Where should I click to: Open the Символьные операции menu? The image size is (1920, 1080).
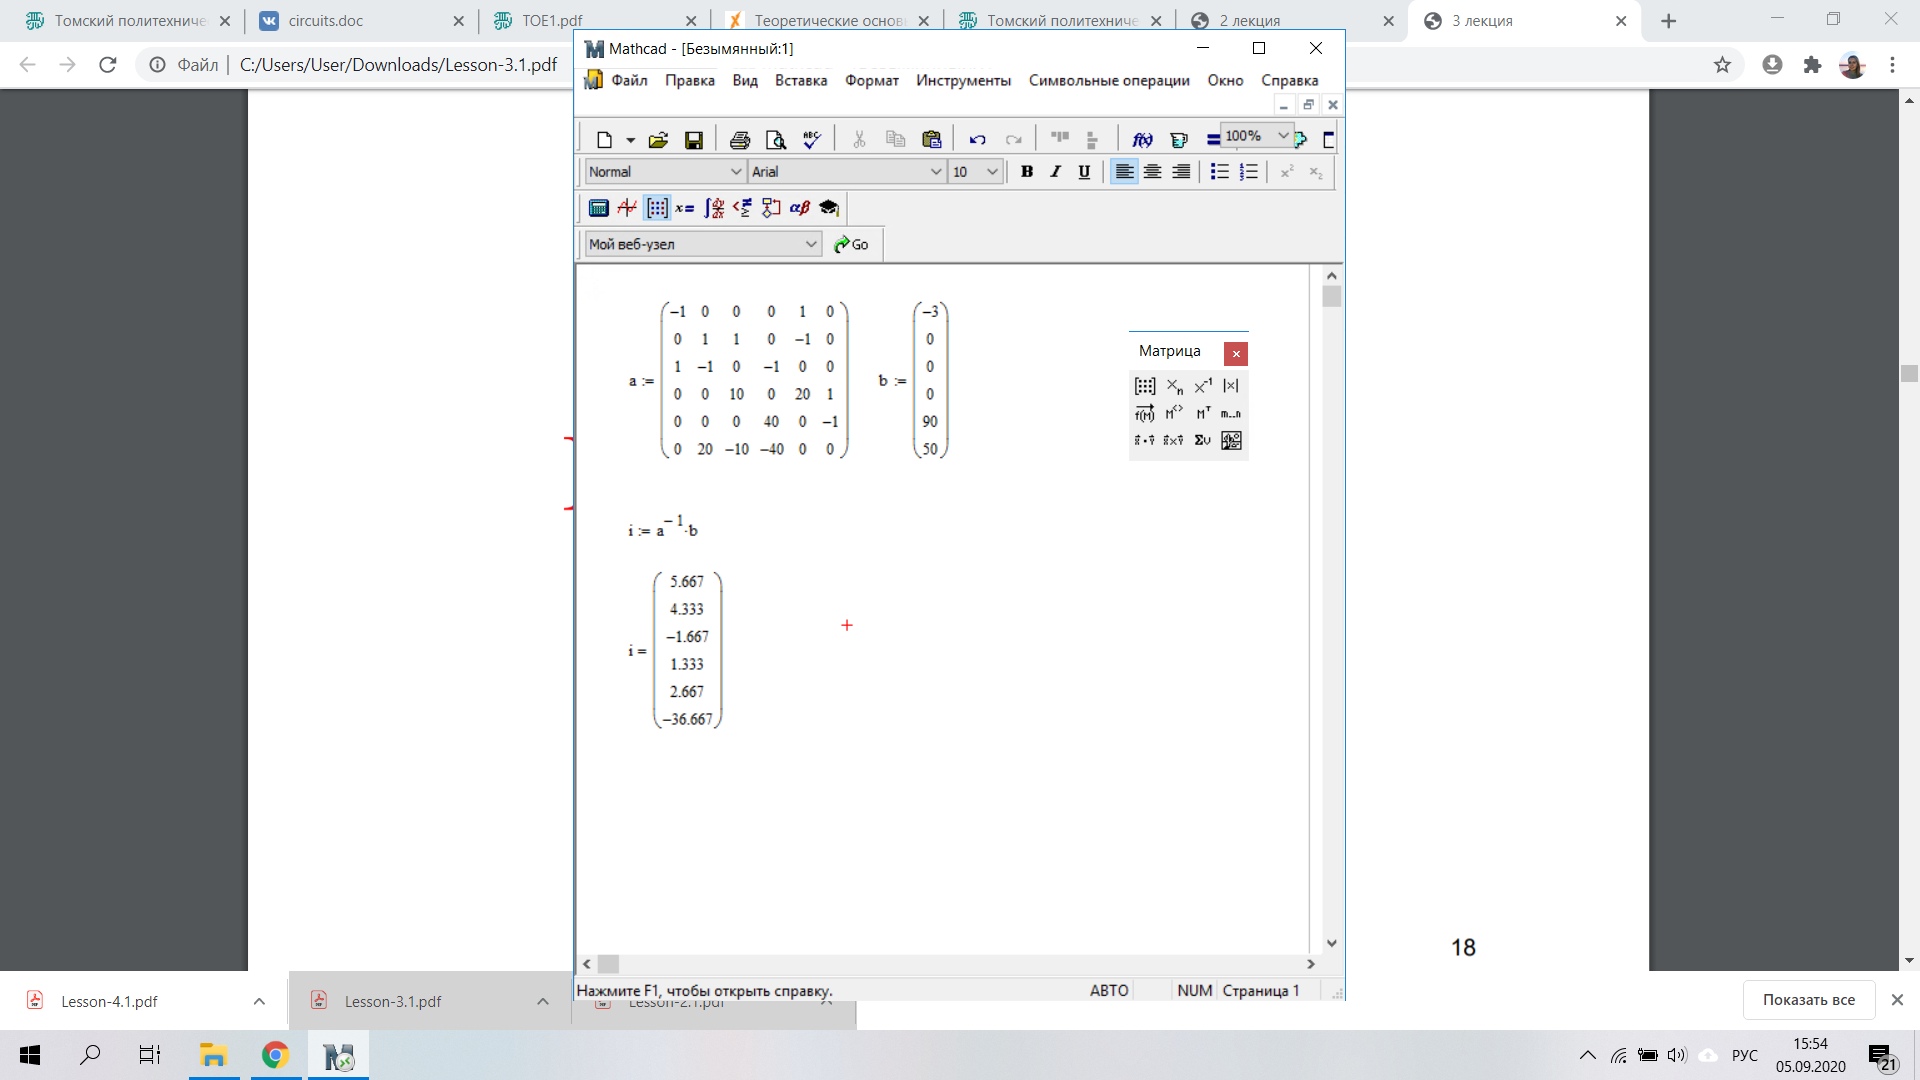1109,80
